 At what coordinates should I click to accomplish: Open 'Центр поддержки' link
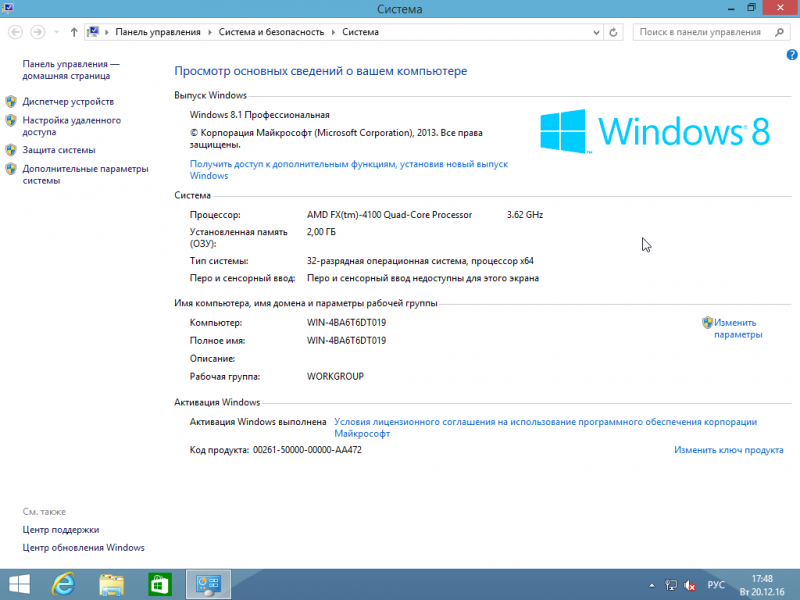click(61, 530)
